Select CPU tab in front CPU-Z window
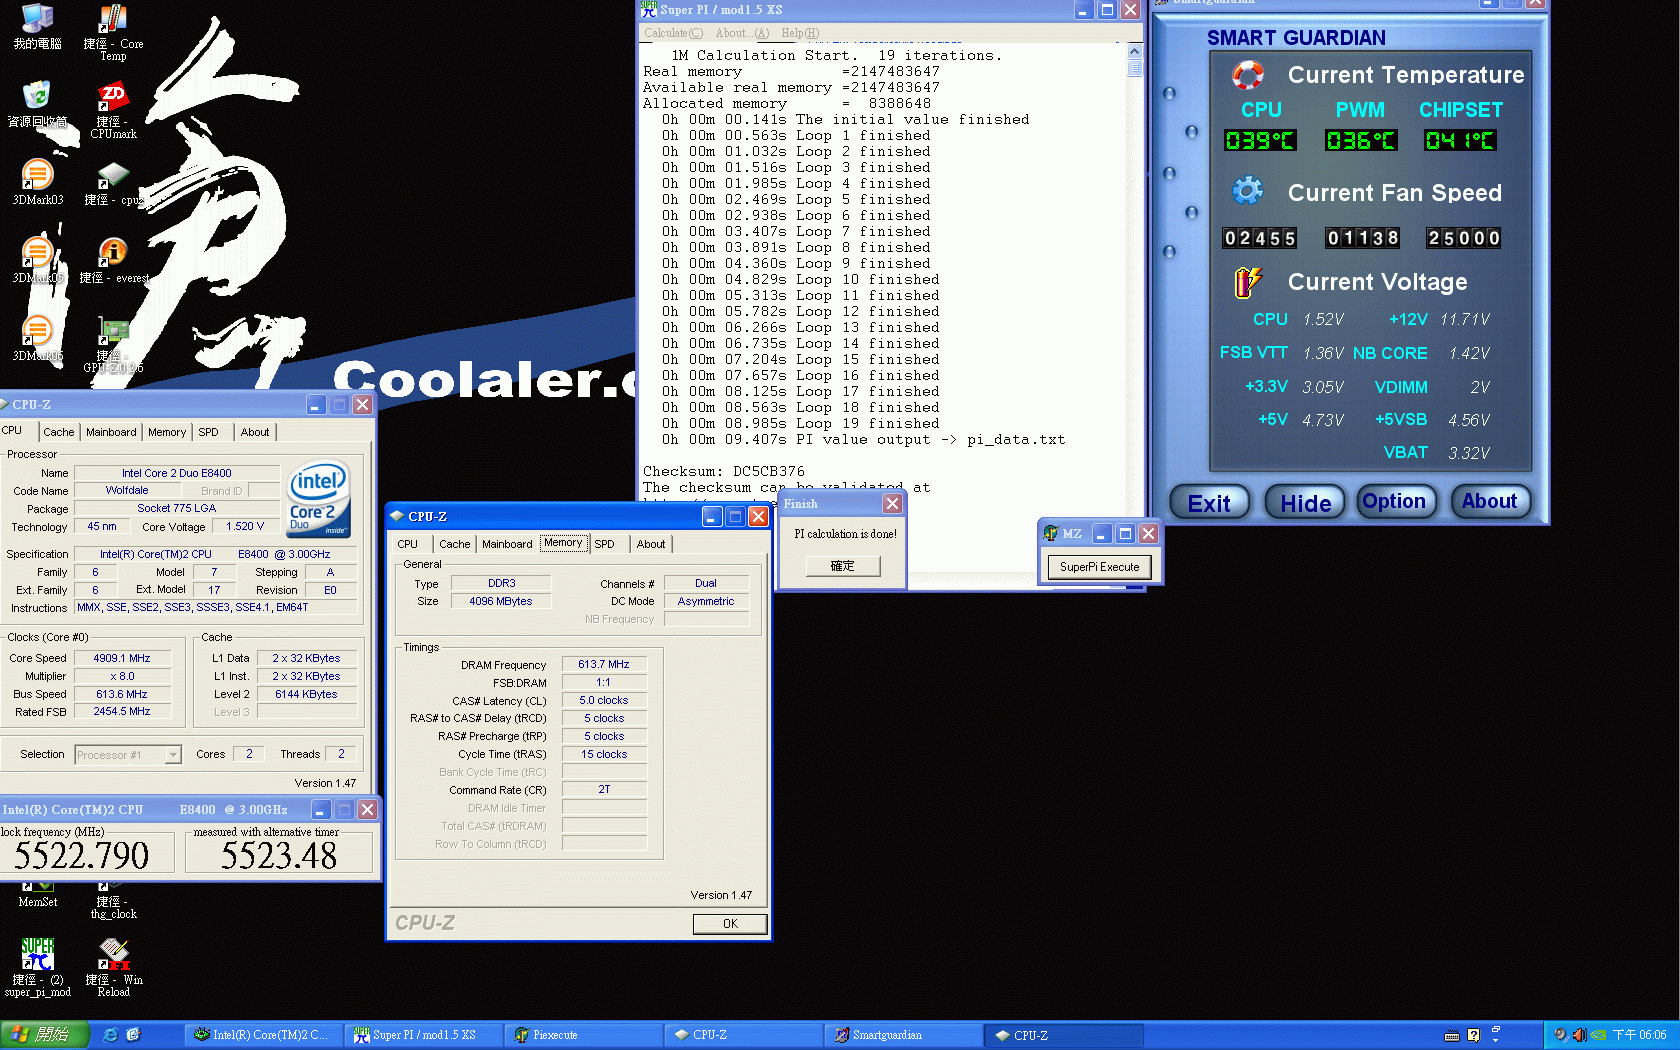 407,544
